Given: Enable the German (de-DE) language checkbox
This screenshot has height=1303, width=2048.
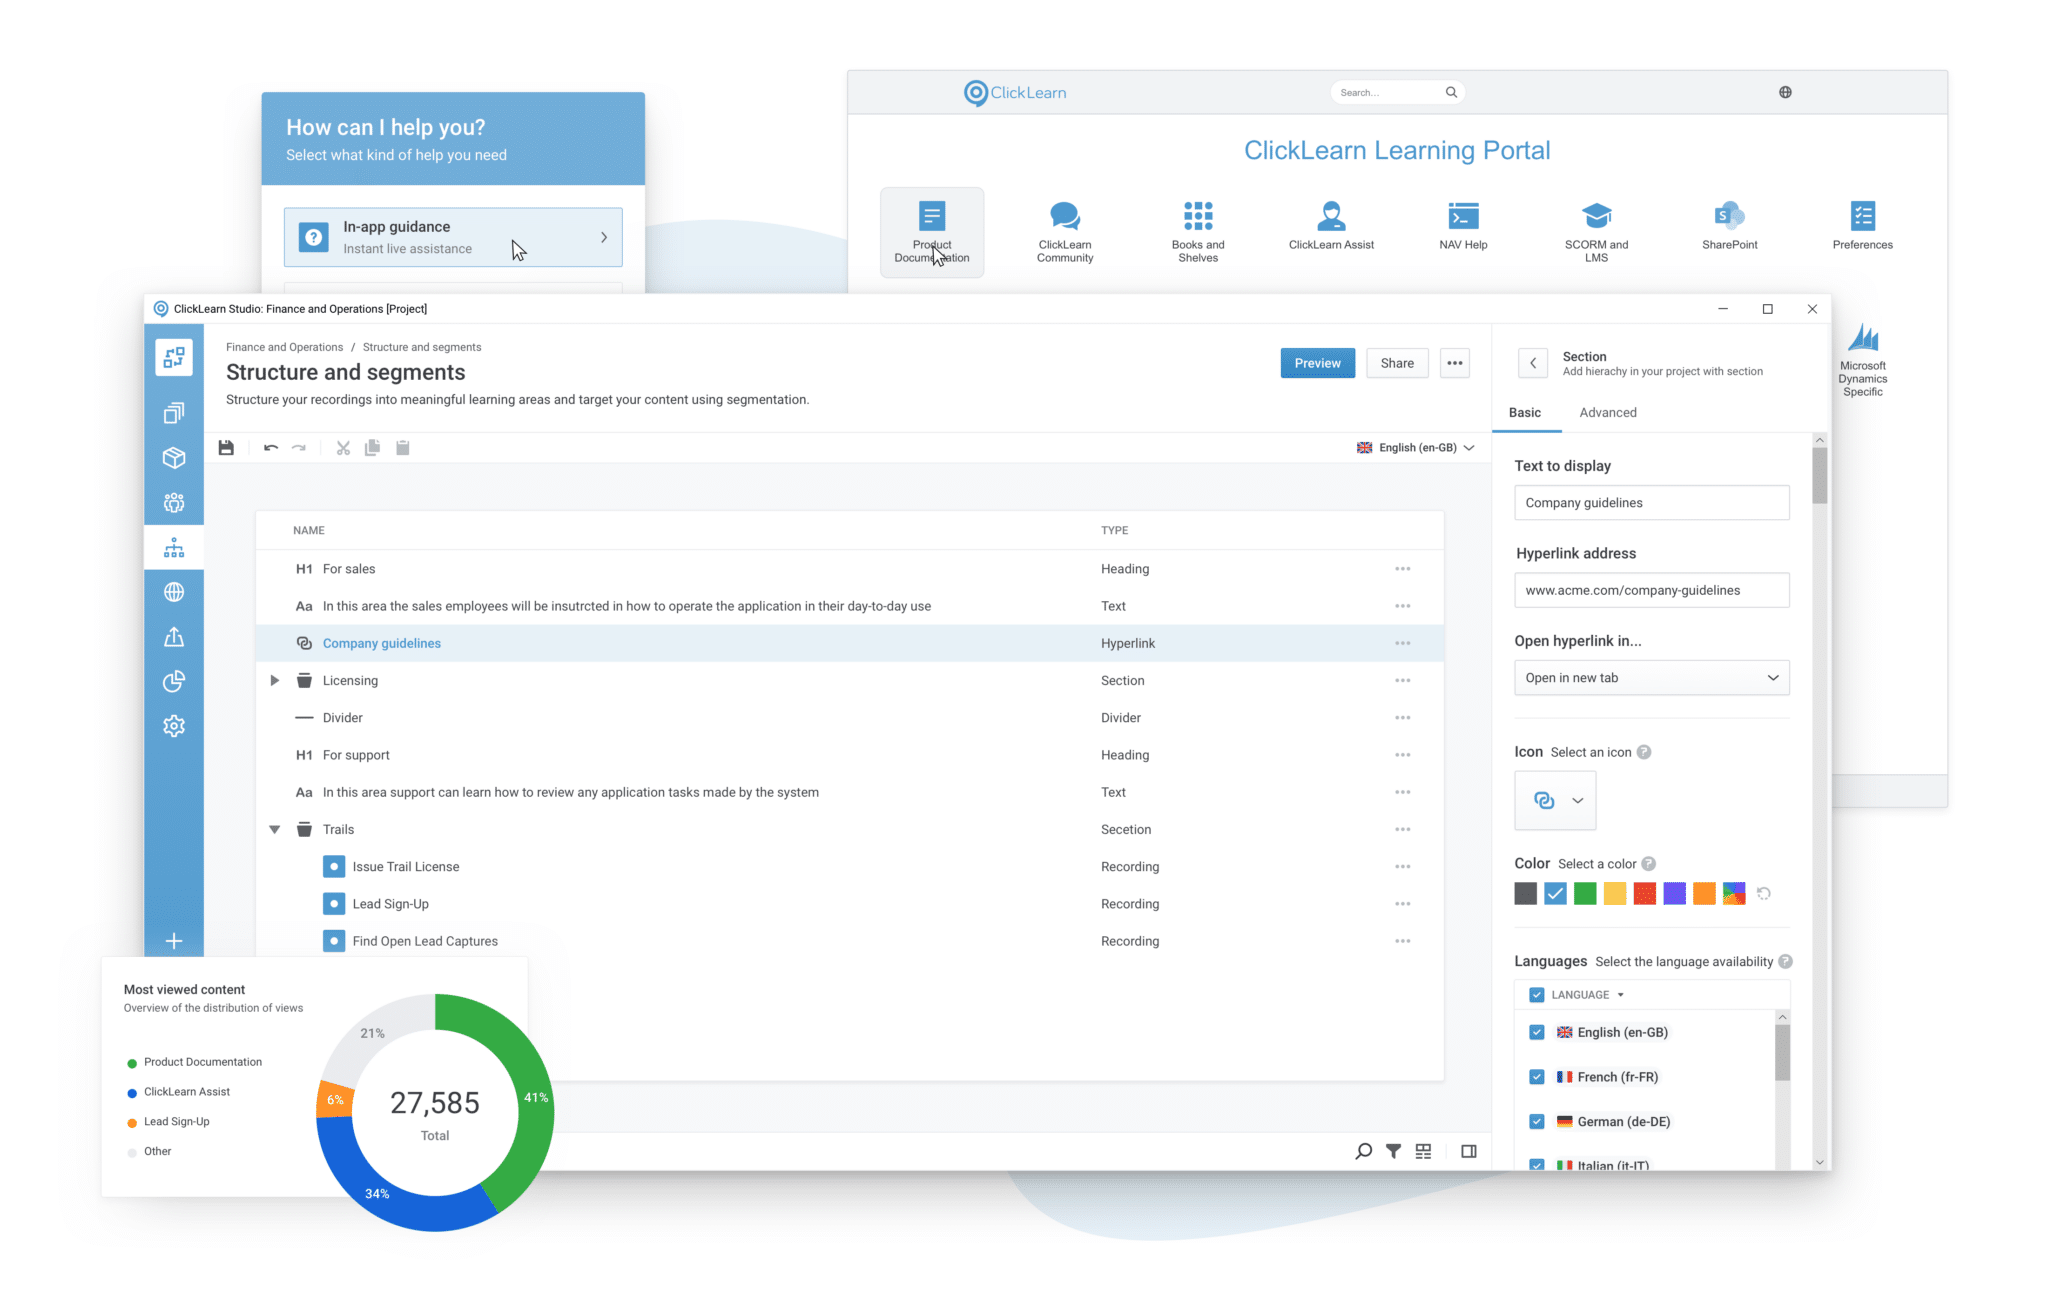Looking at the screenshot, I should (1536, 1121).
